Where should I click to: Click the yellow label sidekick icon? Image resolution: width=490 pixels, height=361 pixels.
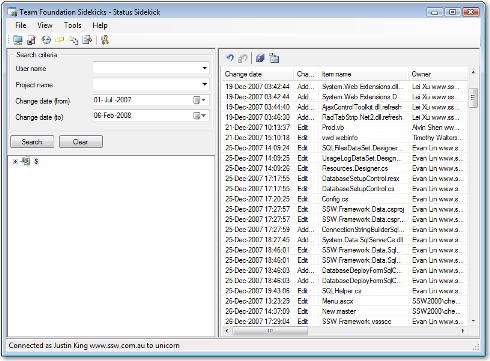tap(59, 40)
